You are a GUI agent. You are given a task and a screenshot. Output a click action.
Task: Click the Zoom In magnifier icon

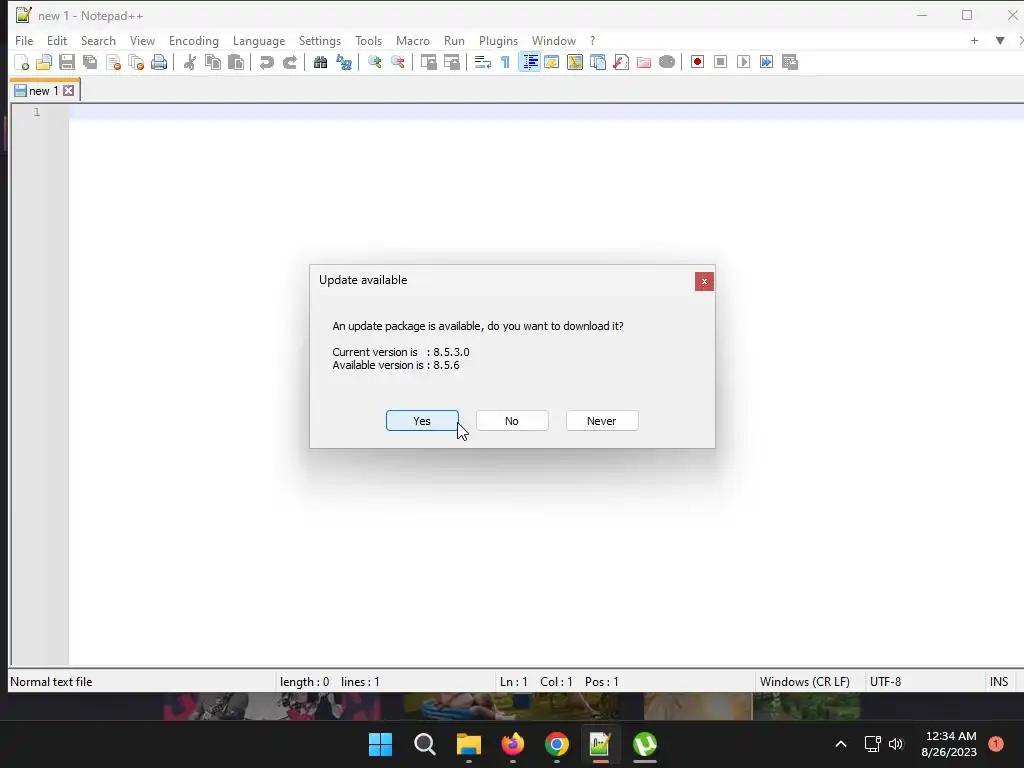374,62
